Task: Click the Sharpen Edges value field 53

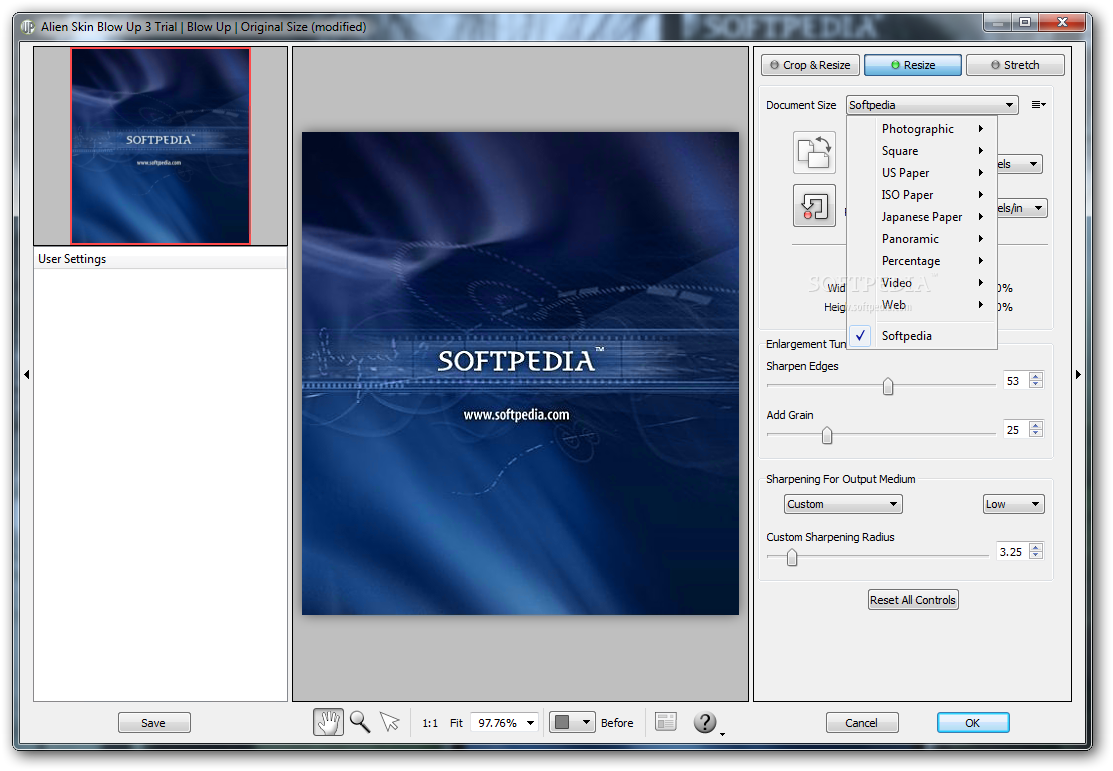Action: (1016, 381)
